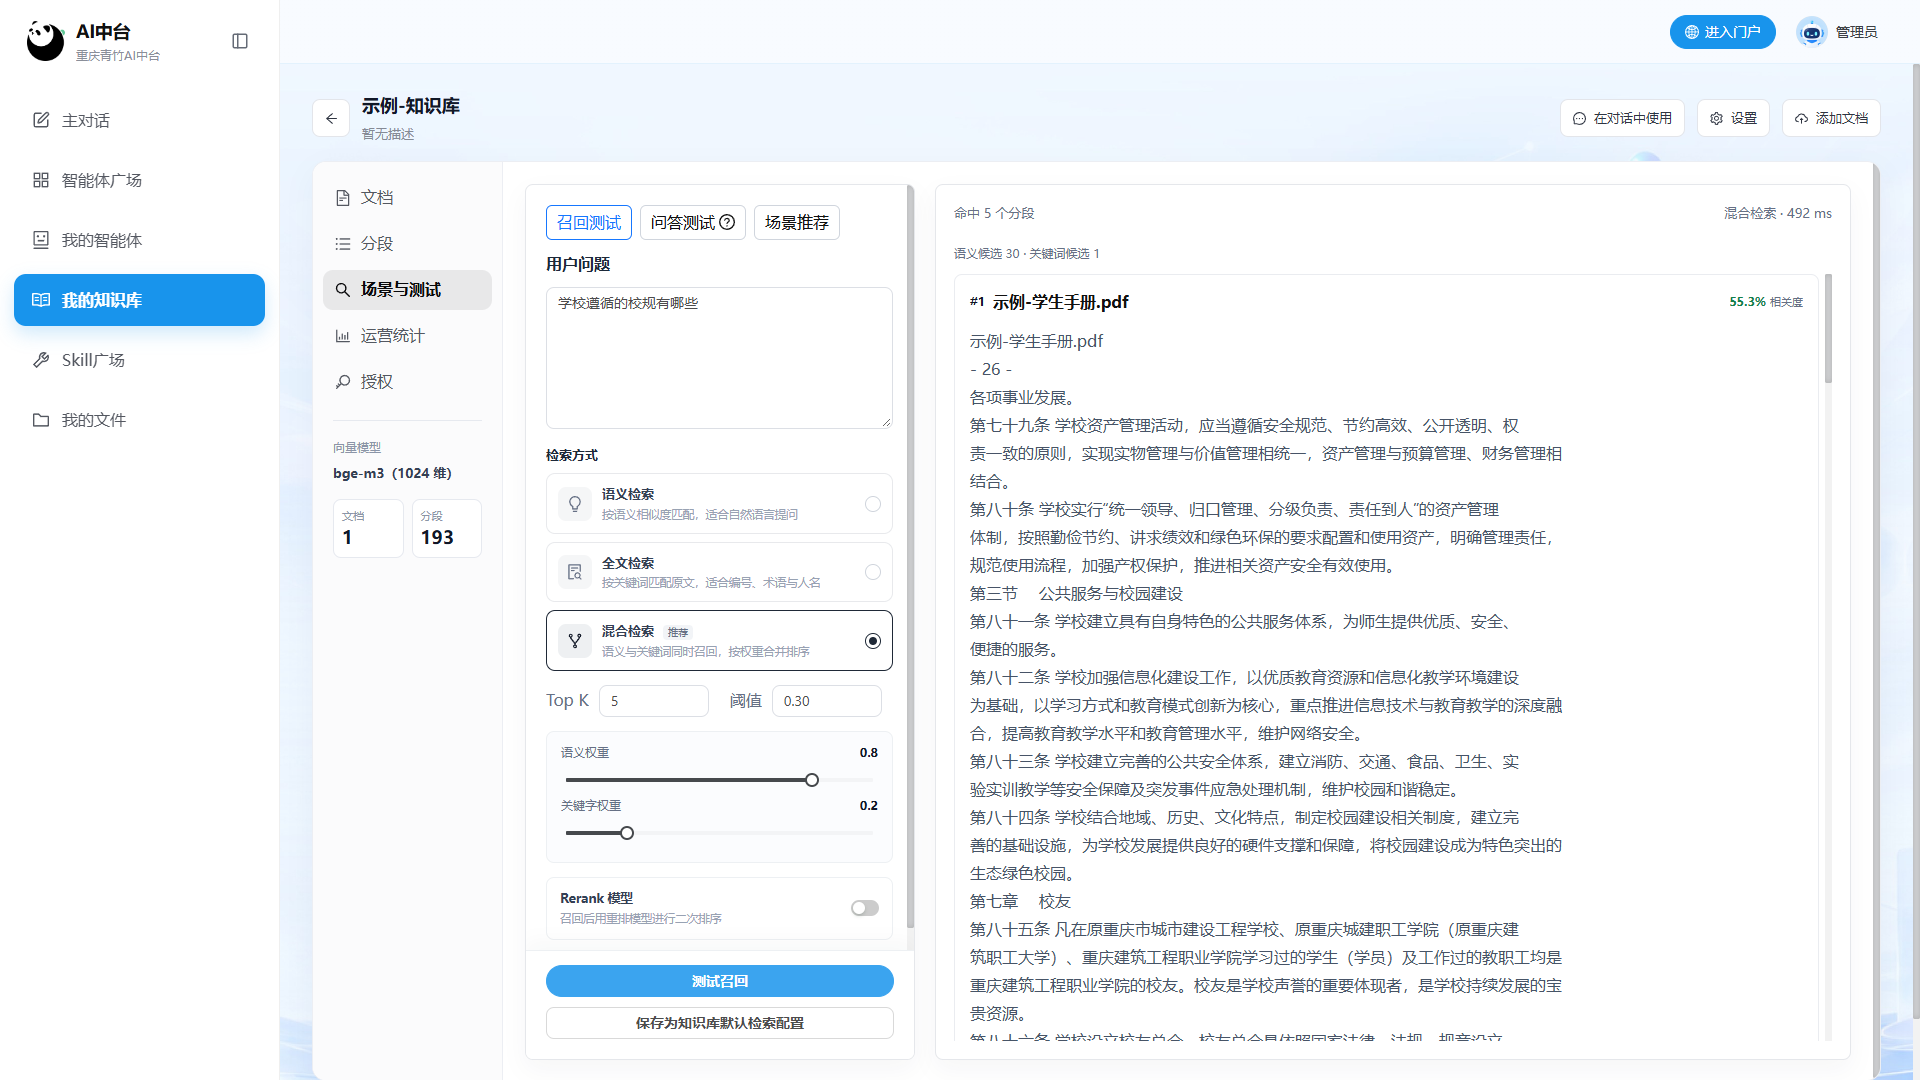Switch to 问答测试 tab
The width and height of the screenshot is (1920, 1080).
[x=693, y=222]
